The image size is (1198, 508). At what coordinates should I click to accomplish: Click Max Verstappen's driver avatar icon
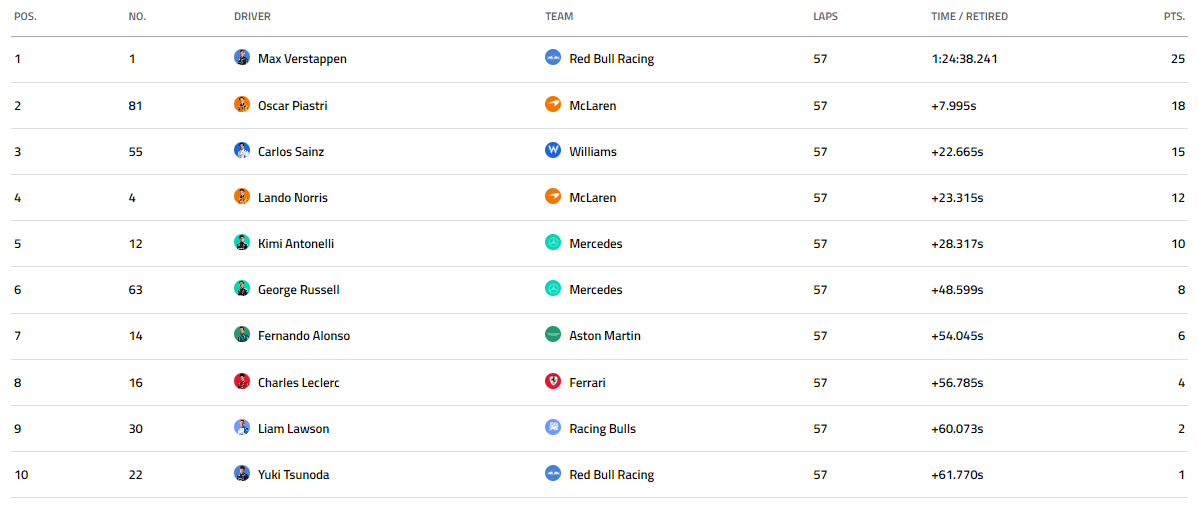tap(242, 58)
